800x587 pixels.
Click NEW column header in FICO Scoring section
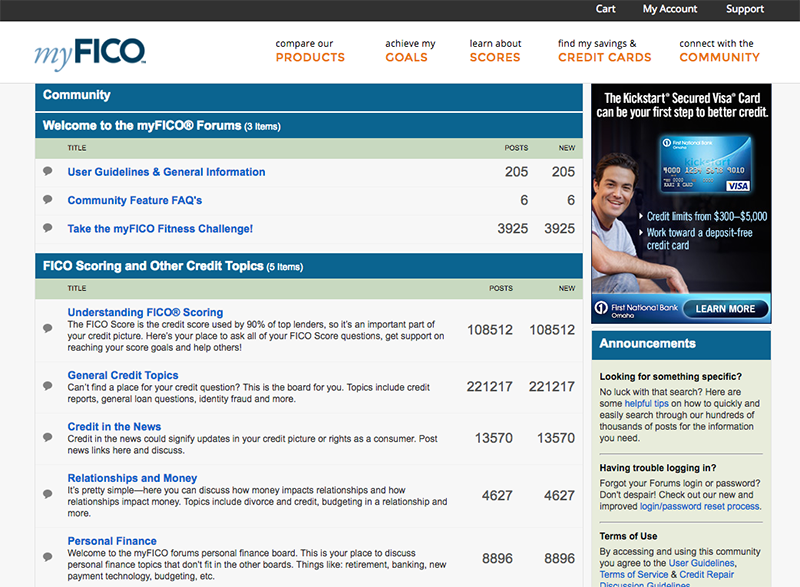(566, 288)
